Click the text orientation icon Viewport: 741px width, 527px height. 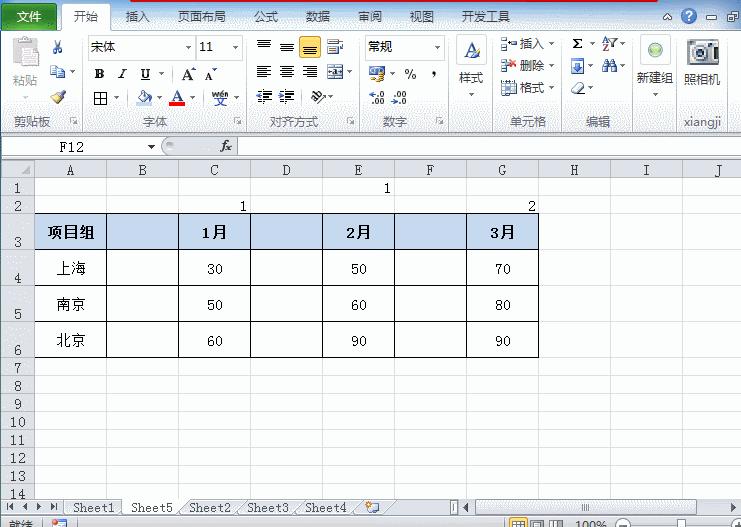coord(318,97)
